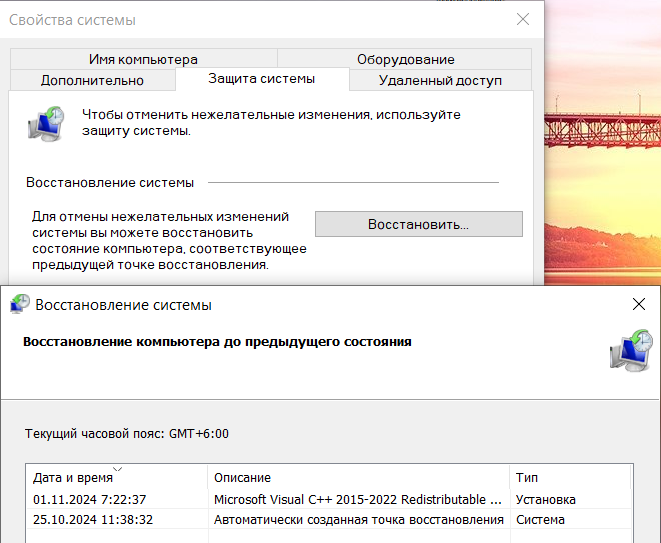
Task: Select the Защита системы tab
Action: point(261,78)
